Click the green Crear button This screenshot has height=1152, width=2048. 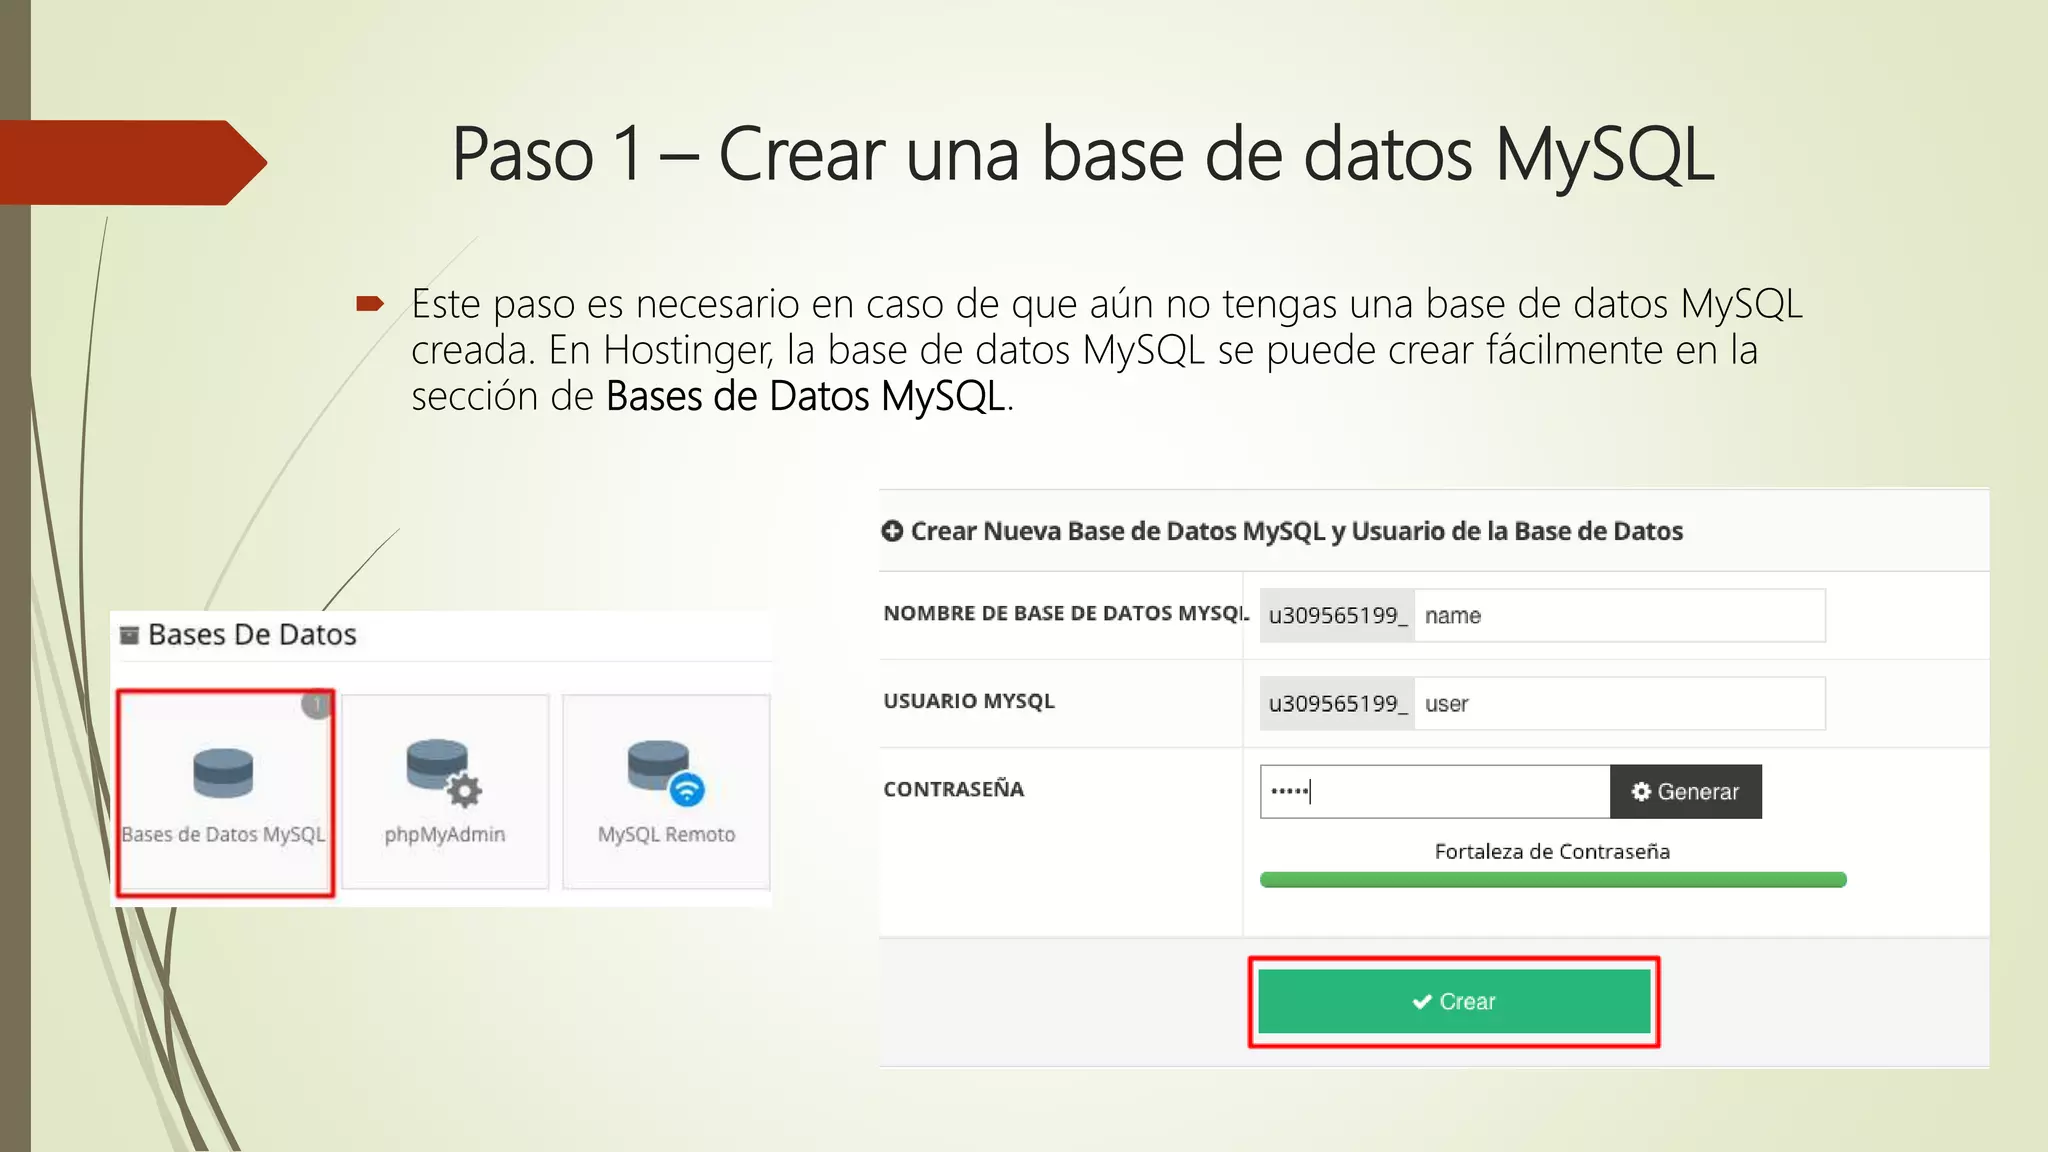click(x=1454, y=1001)
